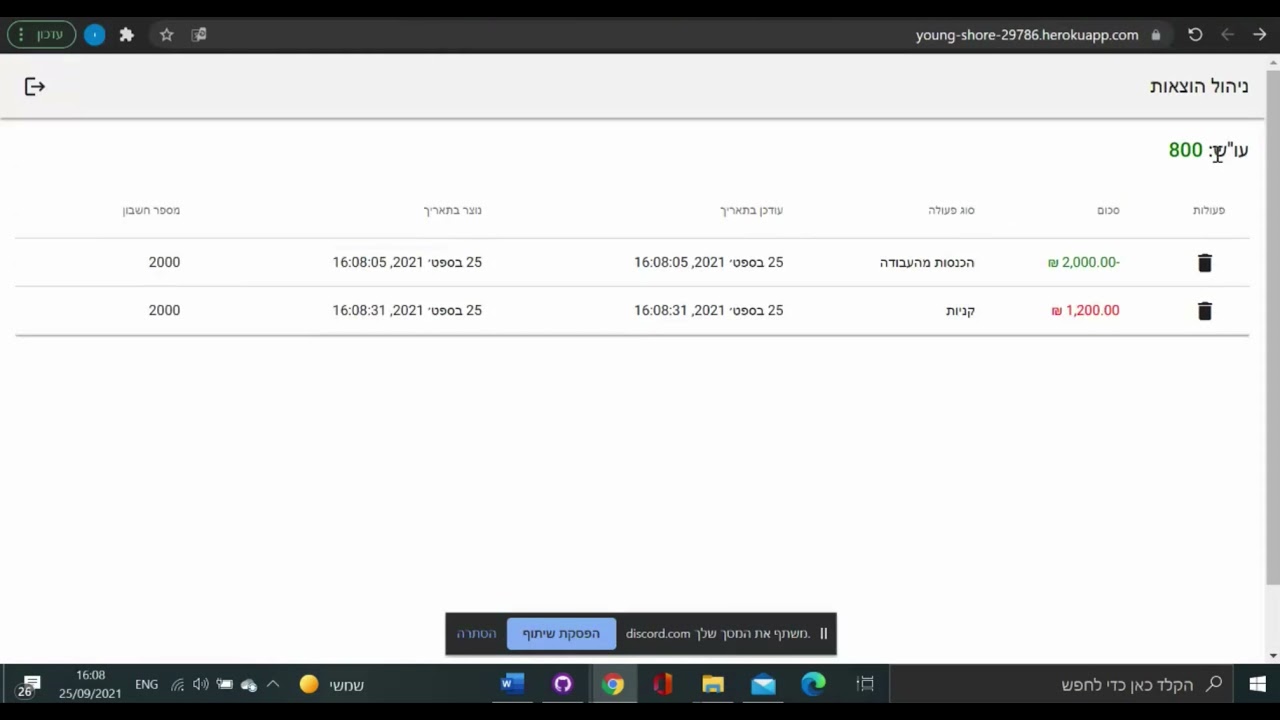
Task: Bookmark this page with the star icon
Action: (x=167, y=35)
